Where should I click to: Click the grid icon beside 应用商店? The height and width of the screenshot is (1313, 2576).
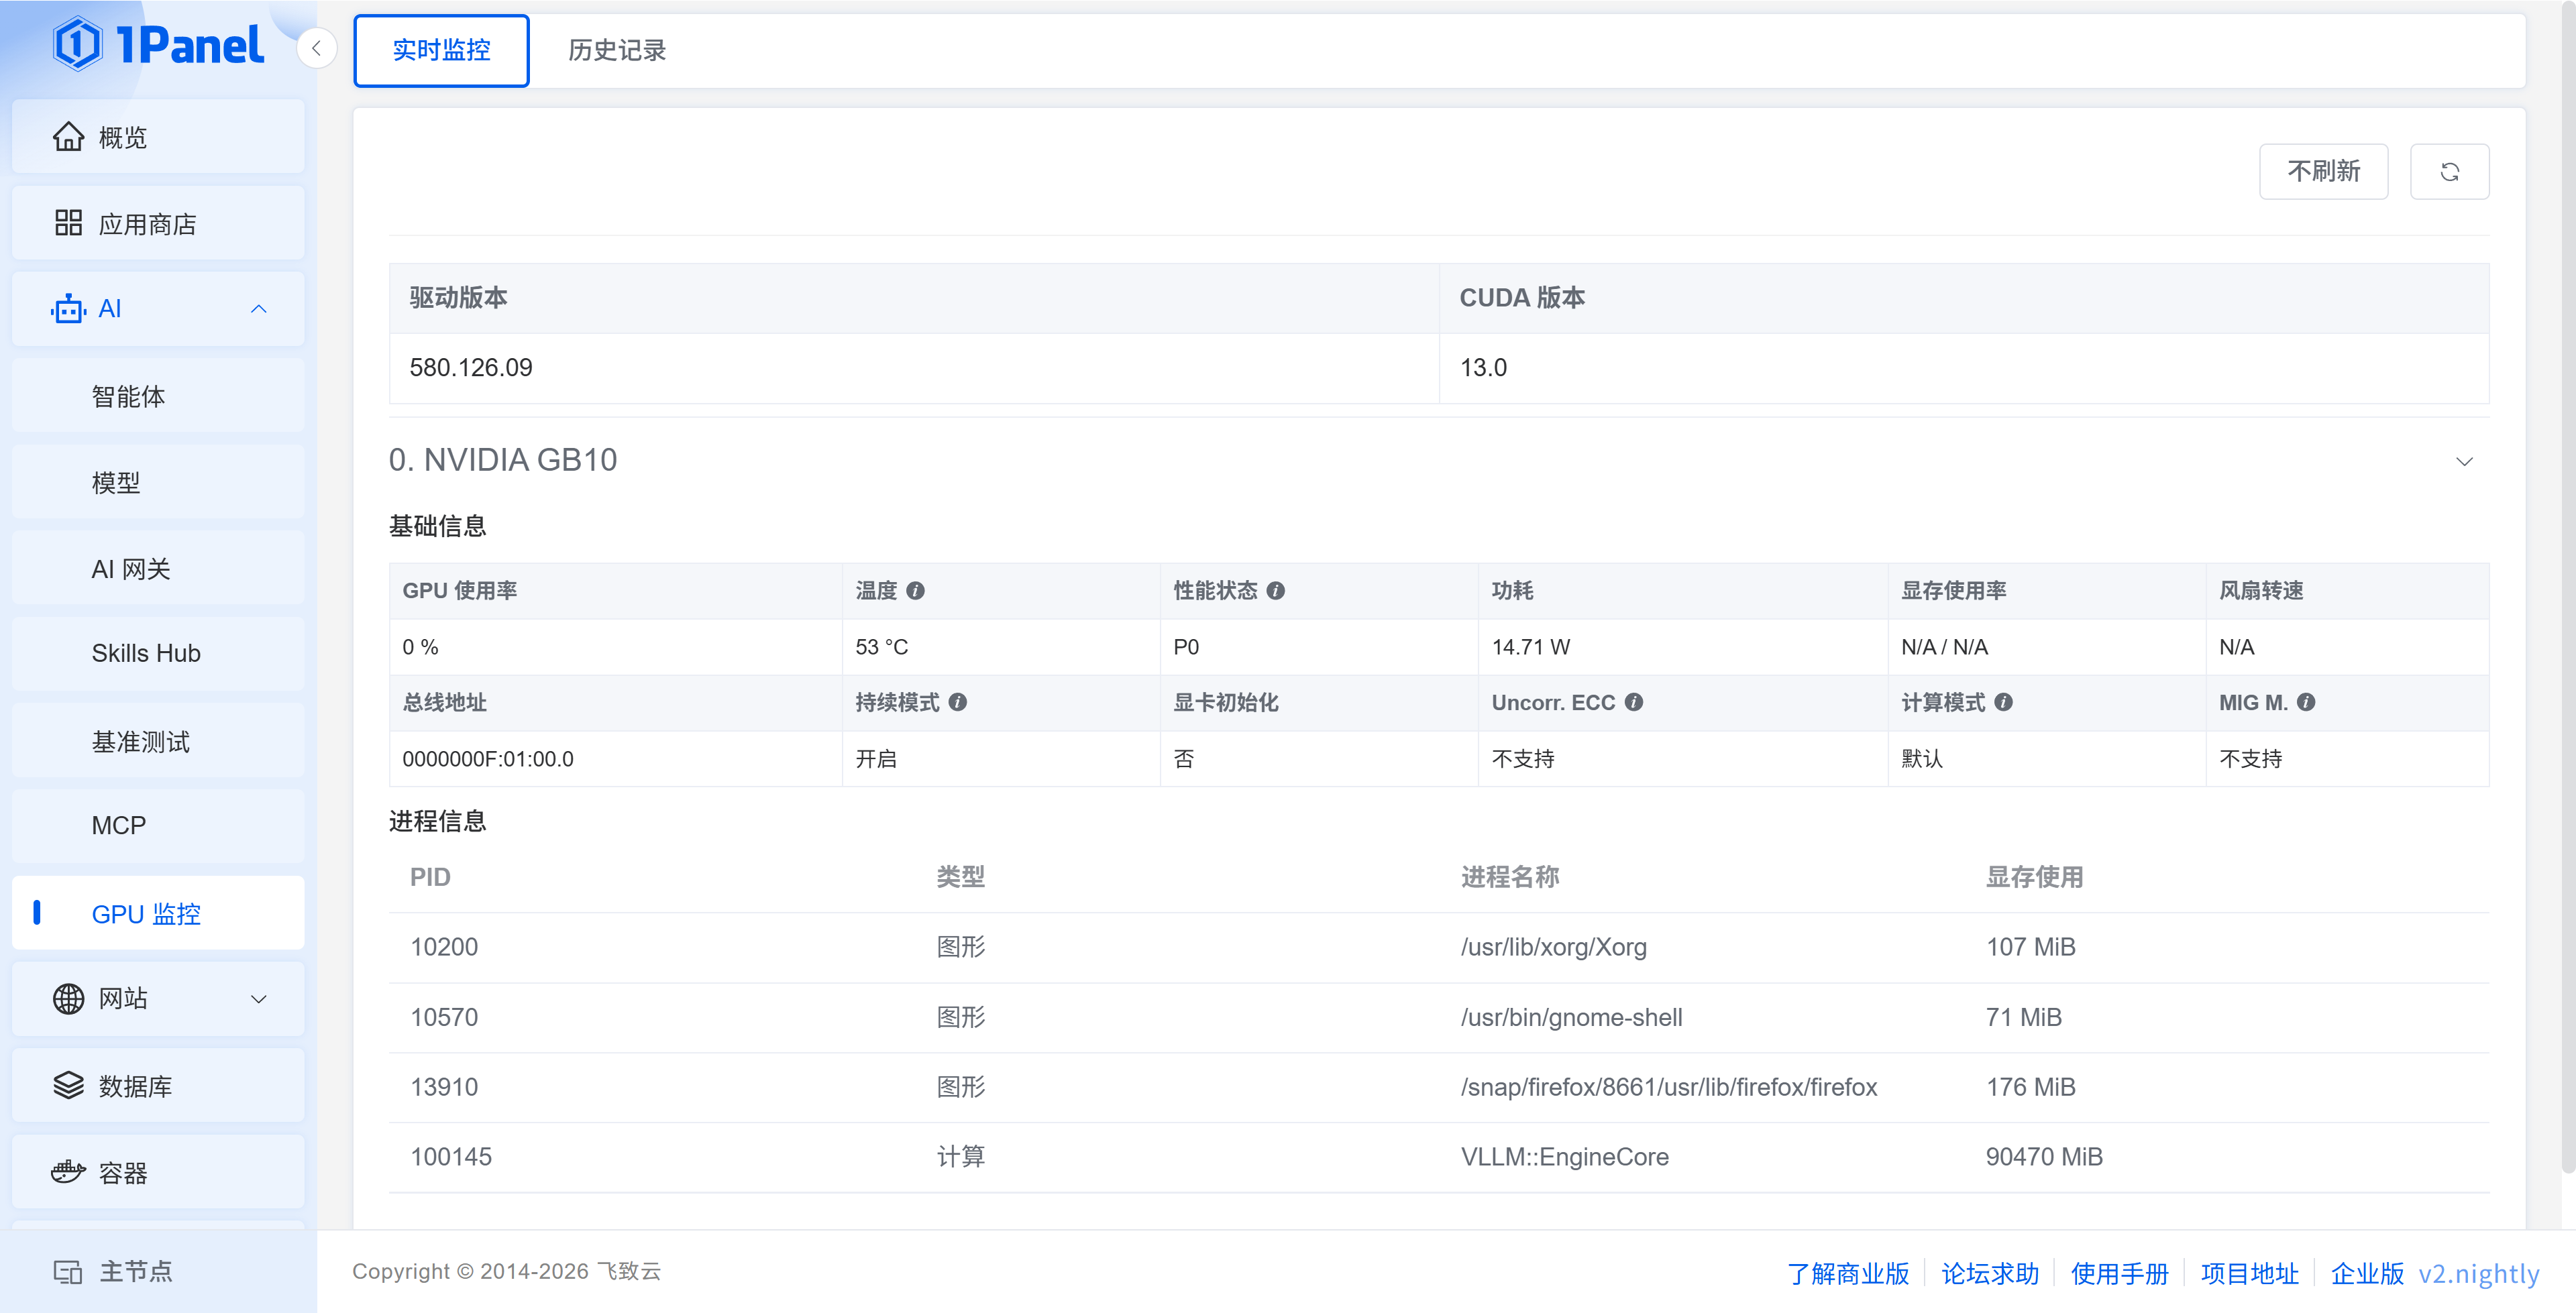pos(68,223)
